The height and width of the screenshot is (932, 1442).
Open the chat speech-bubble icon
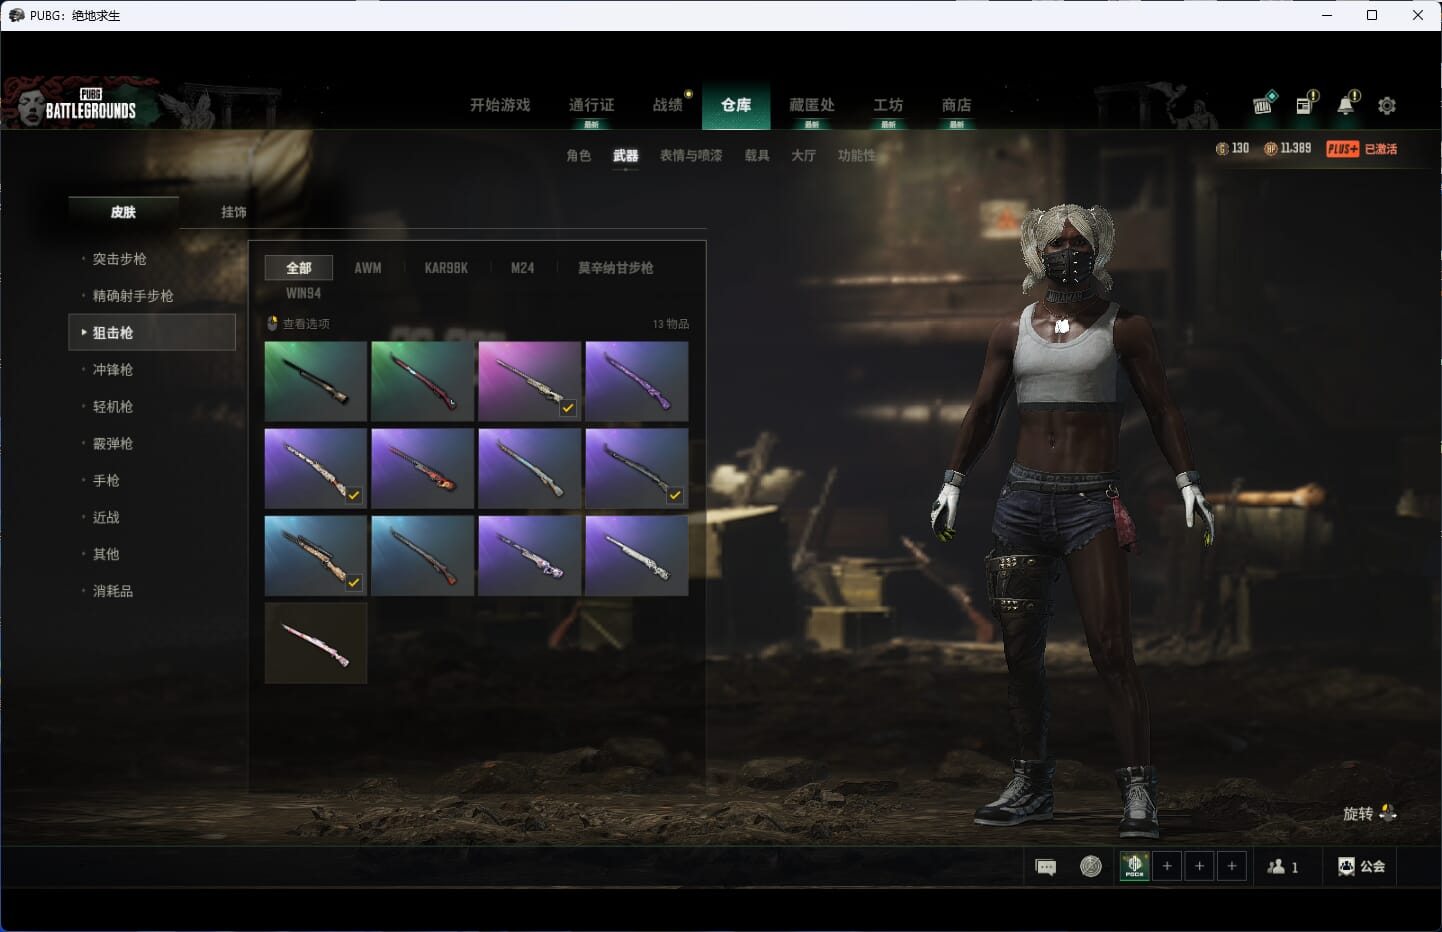tap(1046, 867)
